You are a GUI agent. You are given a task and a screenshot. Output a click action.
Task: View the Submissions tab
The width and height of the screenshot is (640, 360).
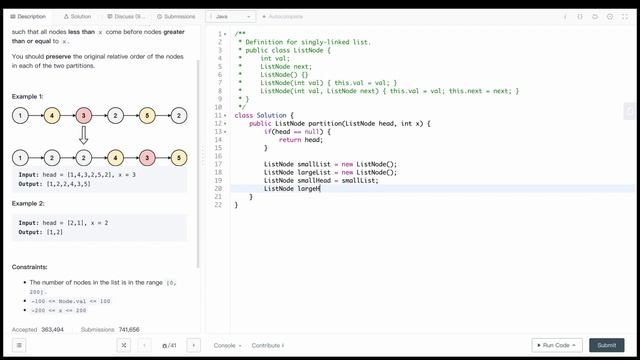tap(176, 17)
